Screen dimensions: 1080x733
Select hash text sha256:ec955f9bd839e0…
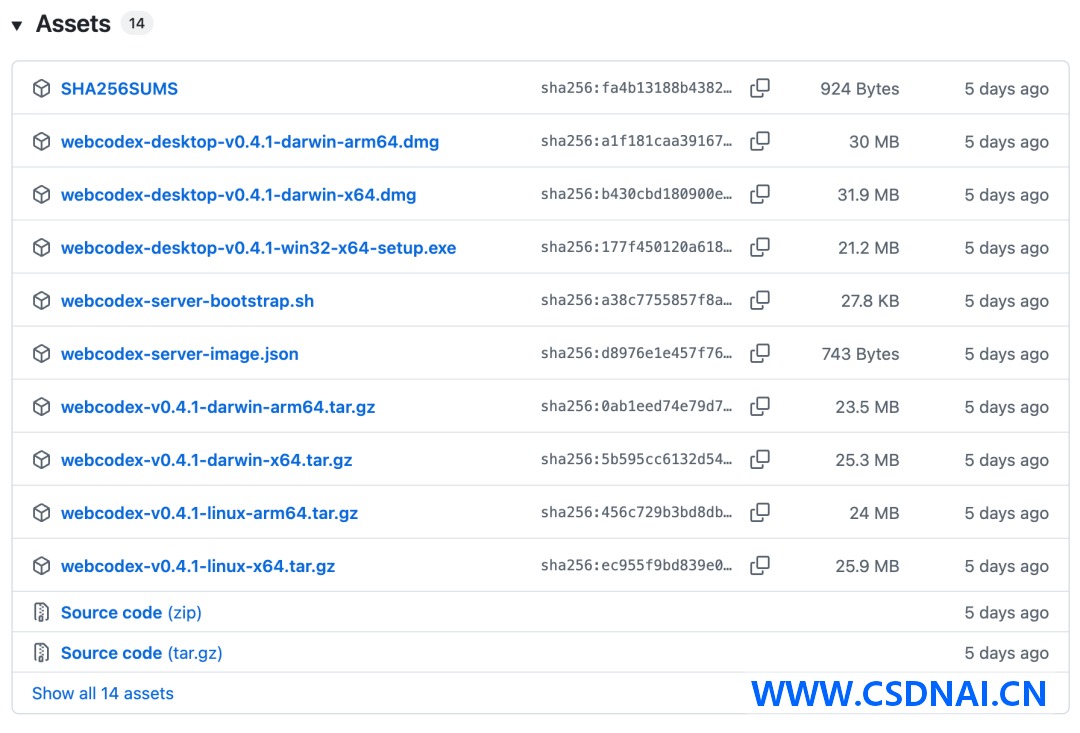coord(636,566)
